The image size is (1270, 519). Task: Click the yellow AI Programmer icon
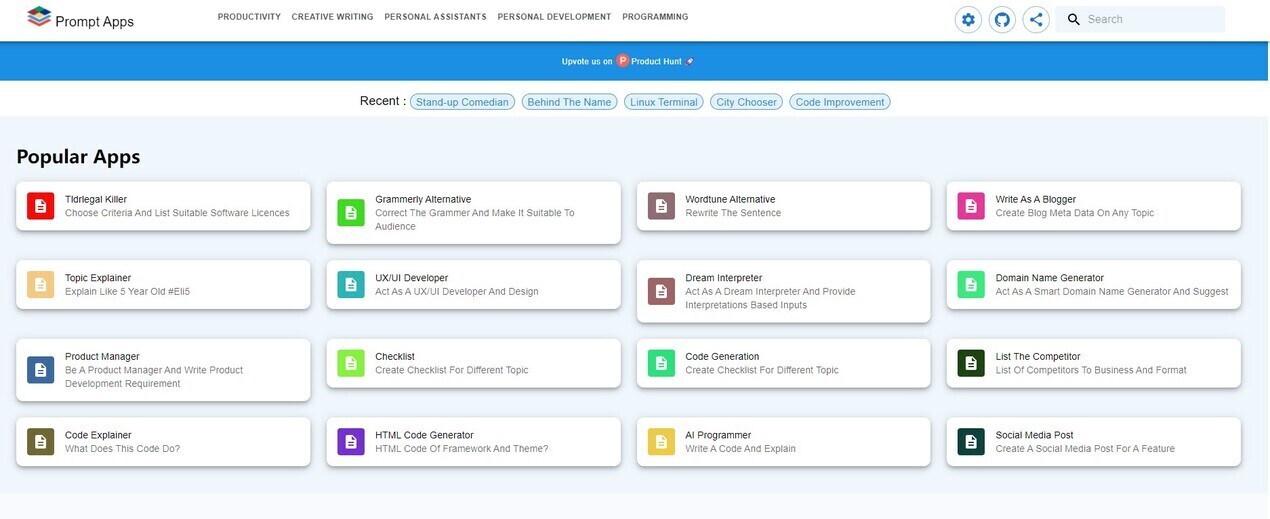[661, 442]
